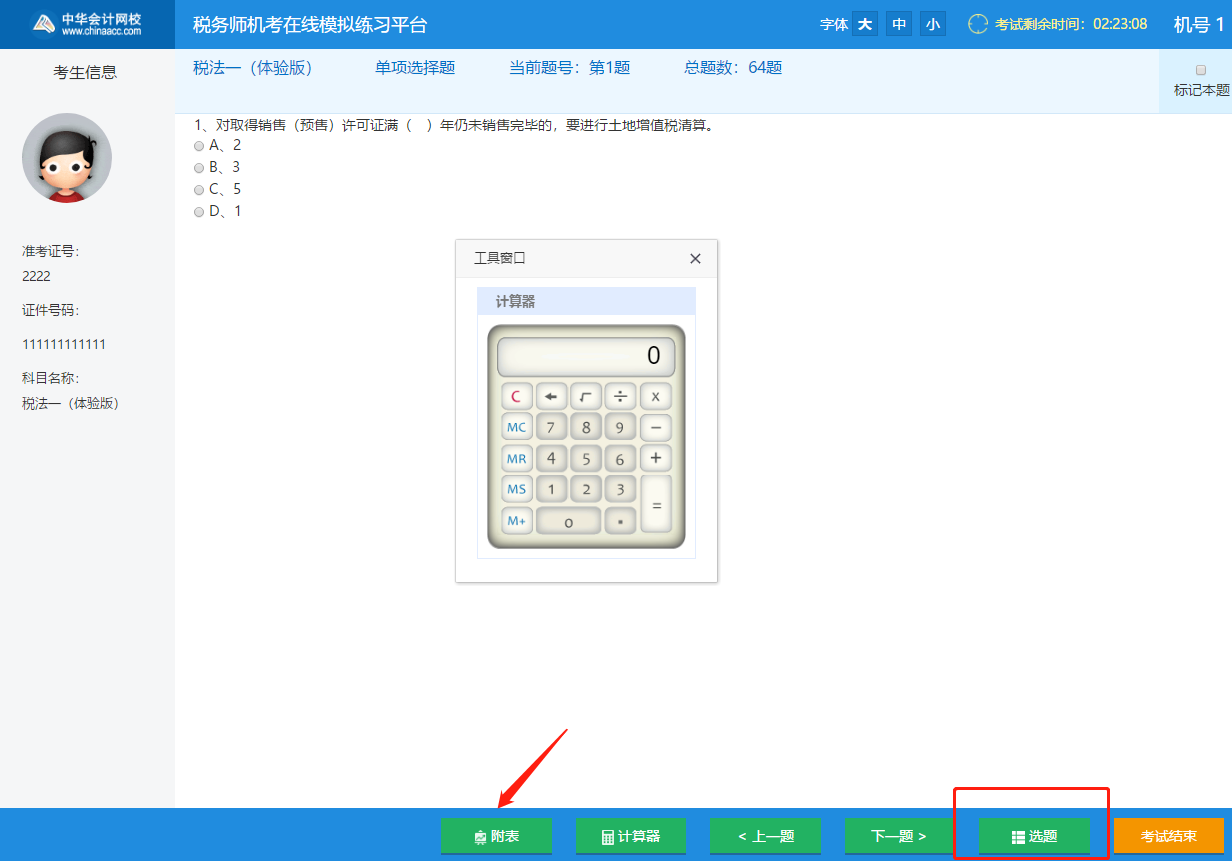Viewport: 1232px width, 861px height.
Task: Select answer option A、2
Action: pyautogui.click(x=199, y=146)
